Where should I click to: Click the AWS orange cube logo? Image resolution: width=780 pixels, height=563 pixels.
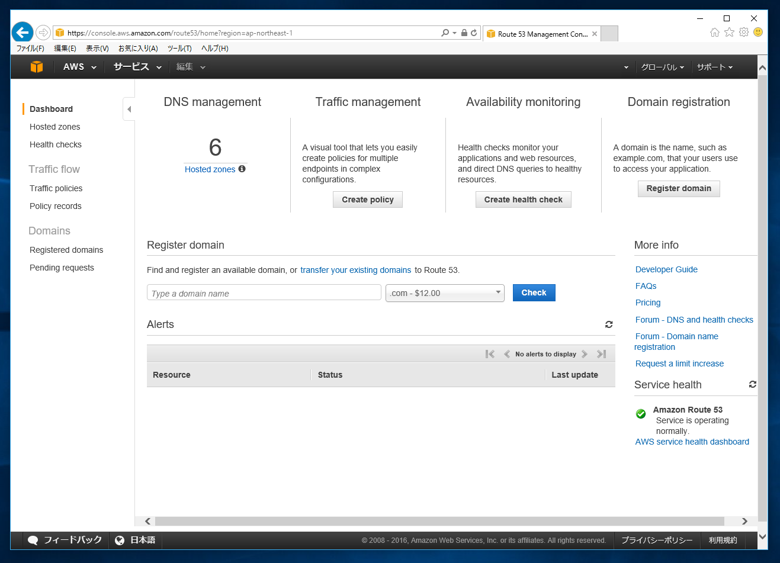pos(36,67)
